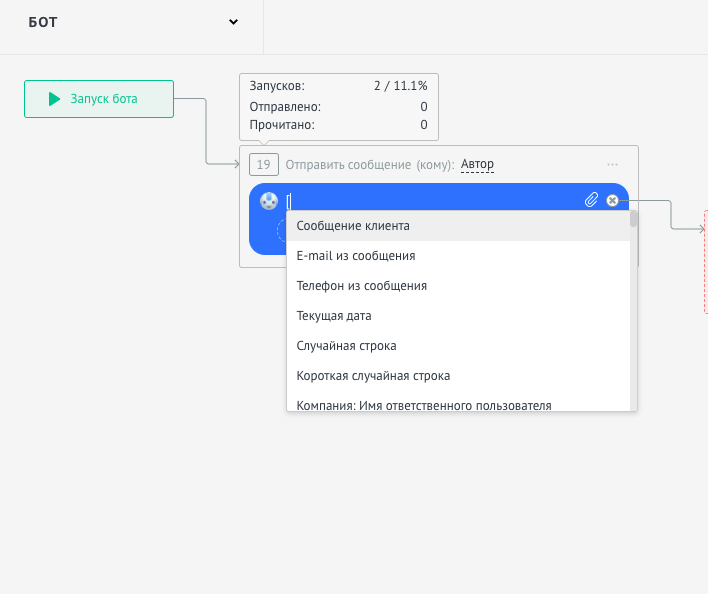Click the Прочитано: statistic row
708x594 pixels.
339,125
